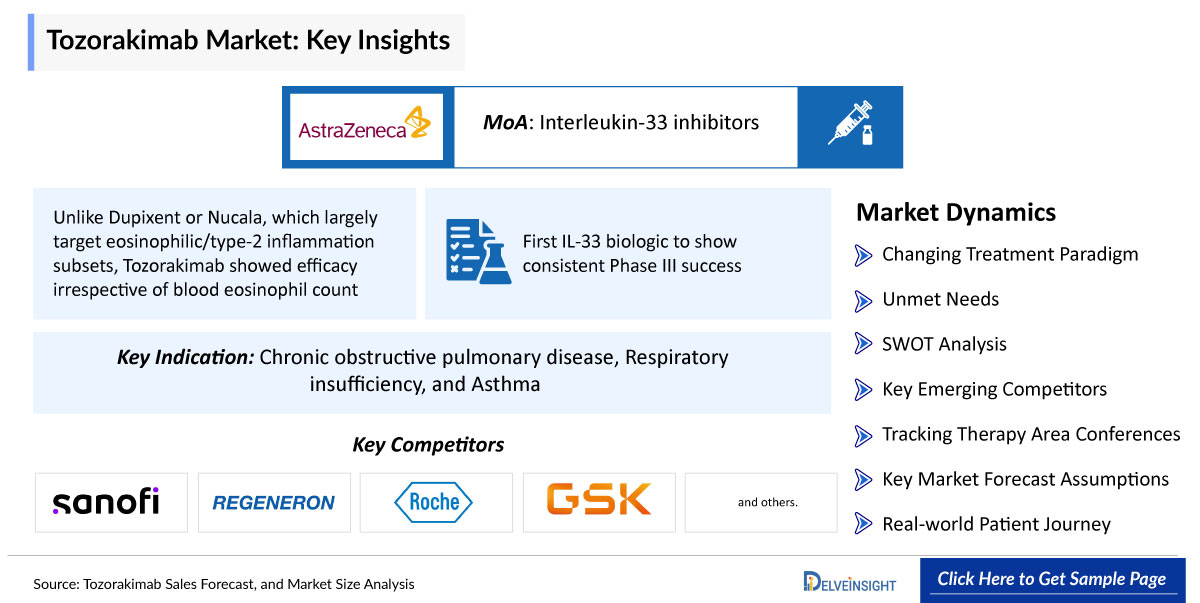Viewport: 1200px width, 603px height.
Task: Click arrow beside Unmet Needs
Action: 863,300
